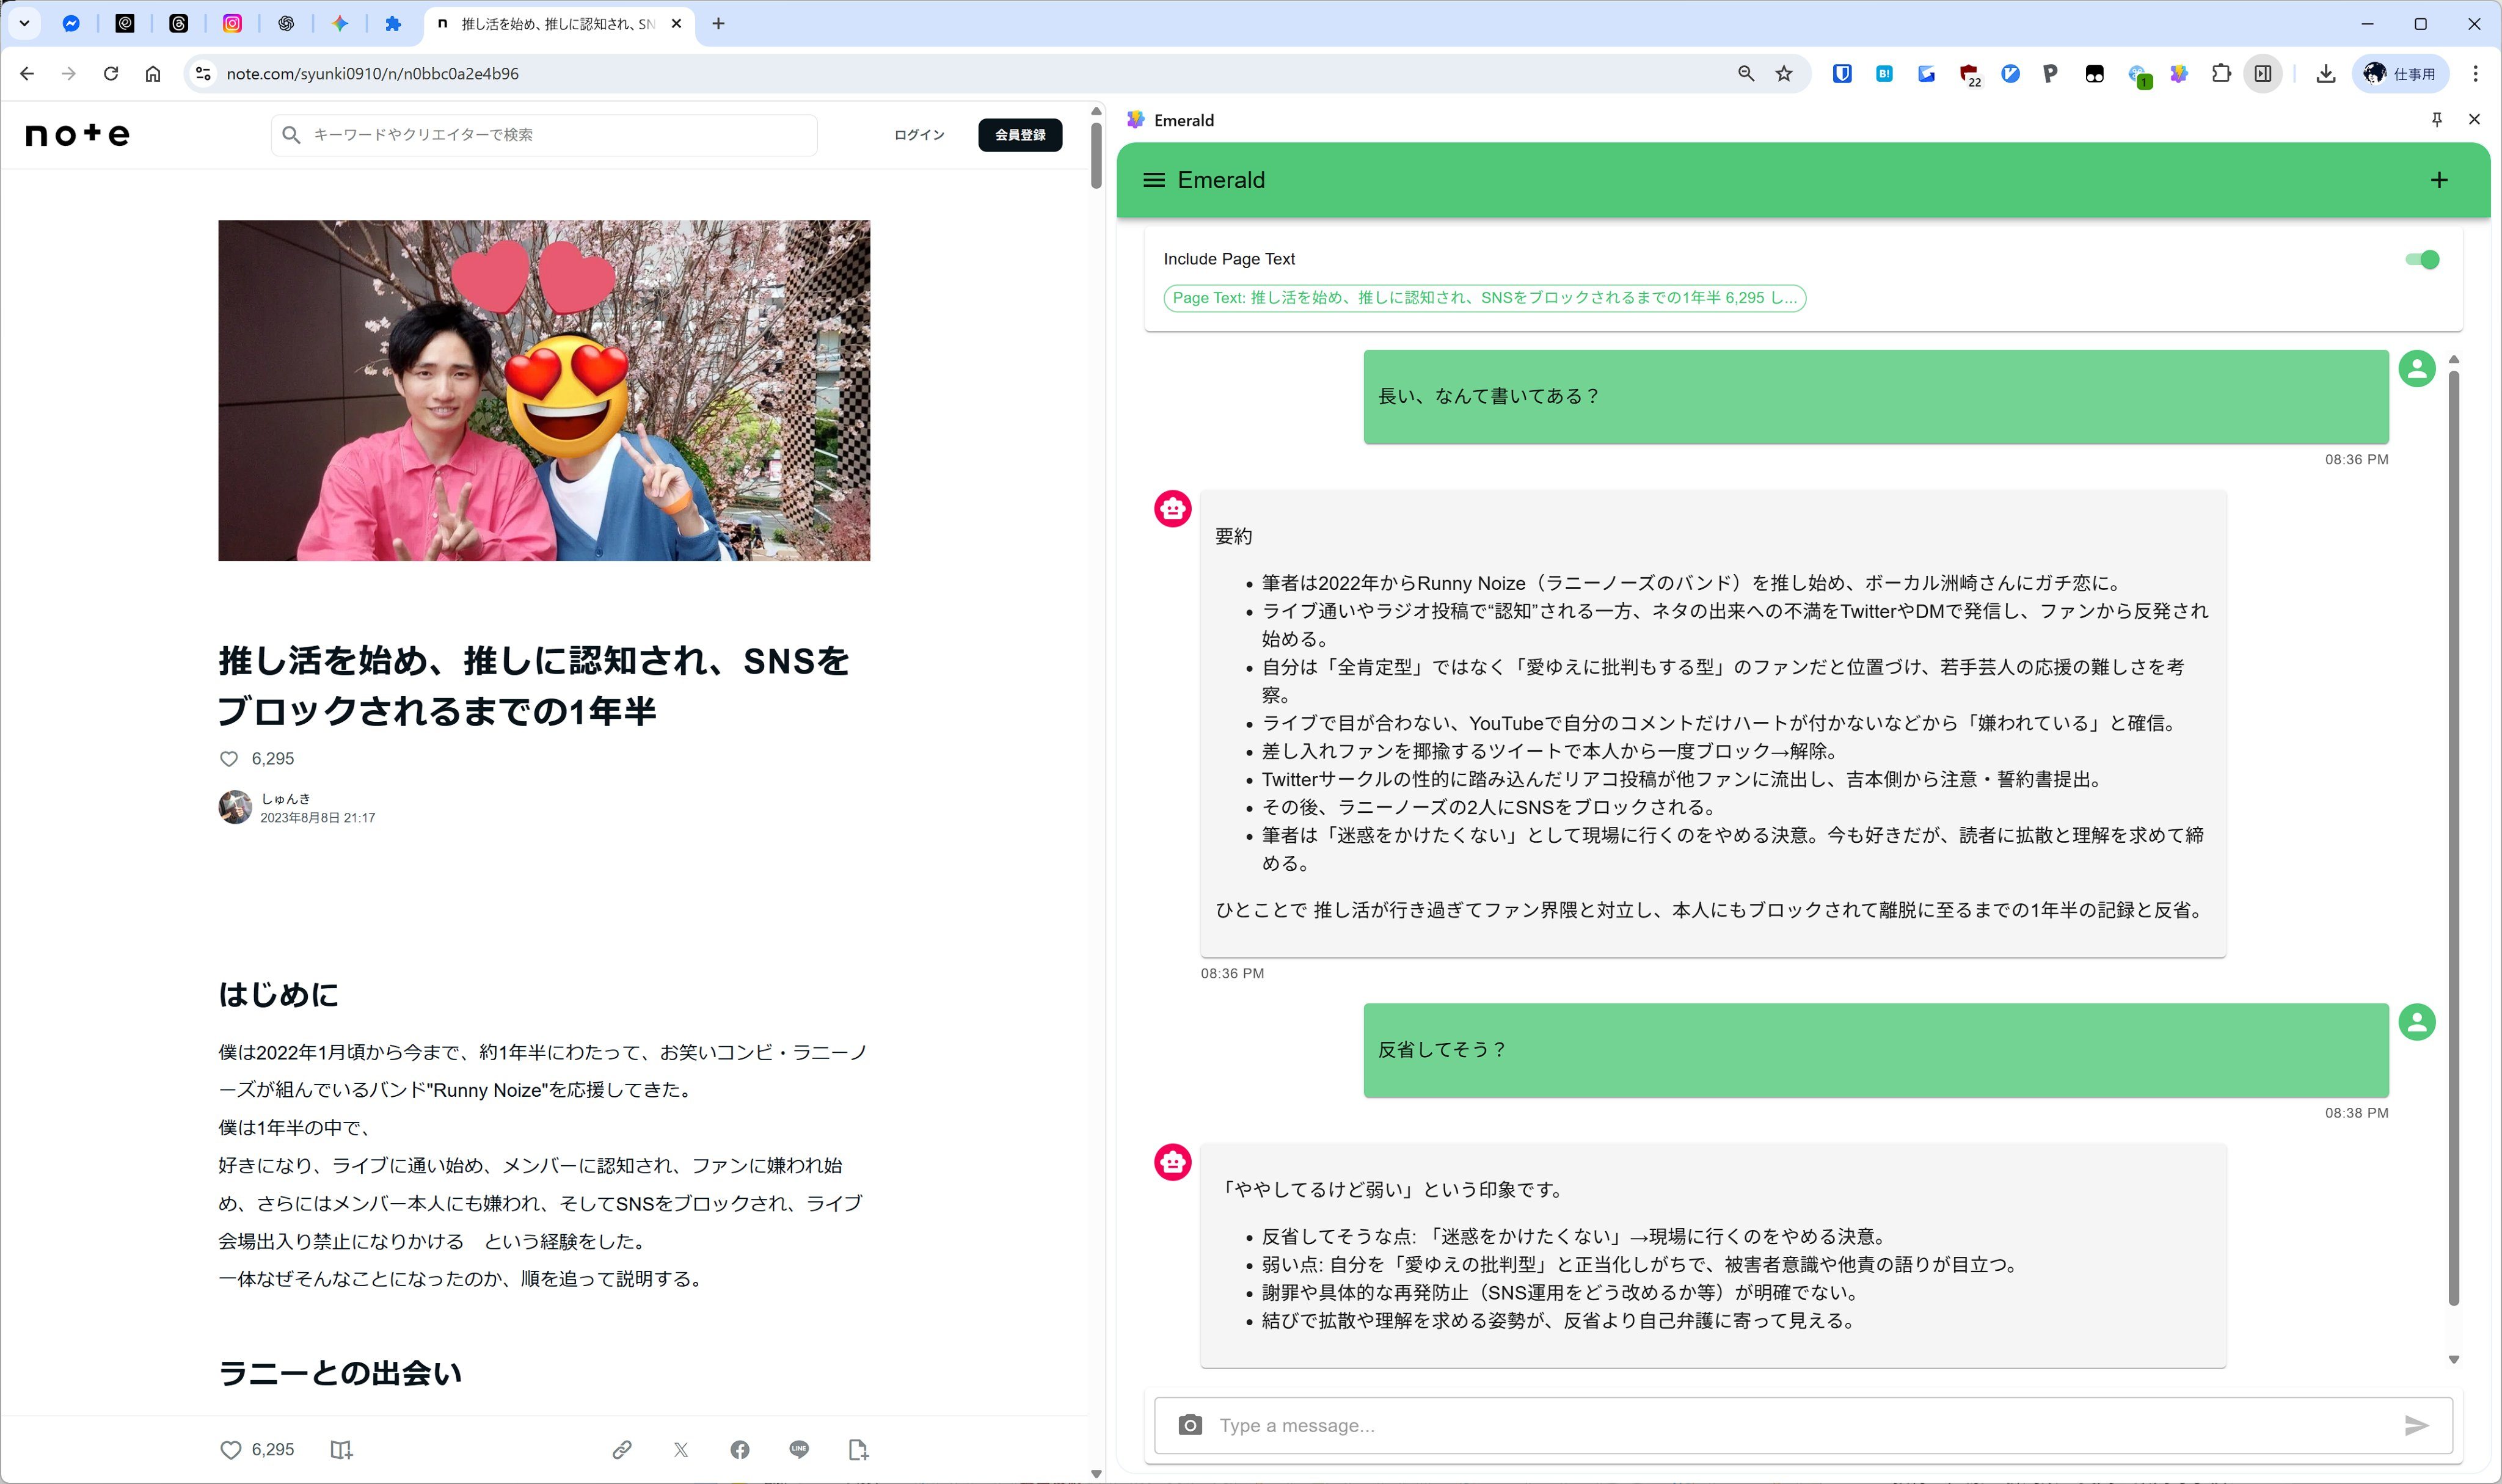This screenshot has height=1484, width=2502.
Task: Switch to the puzzle-piece extensions pinned tab
Action: [393, 23]
